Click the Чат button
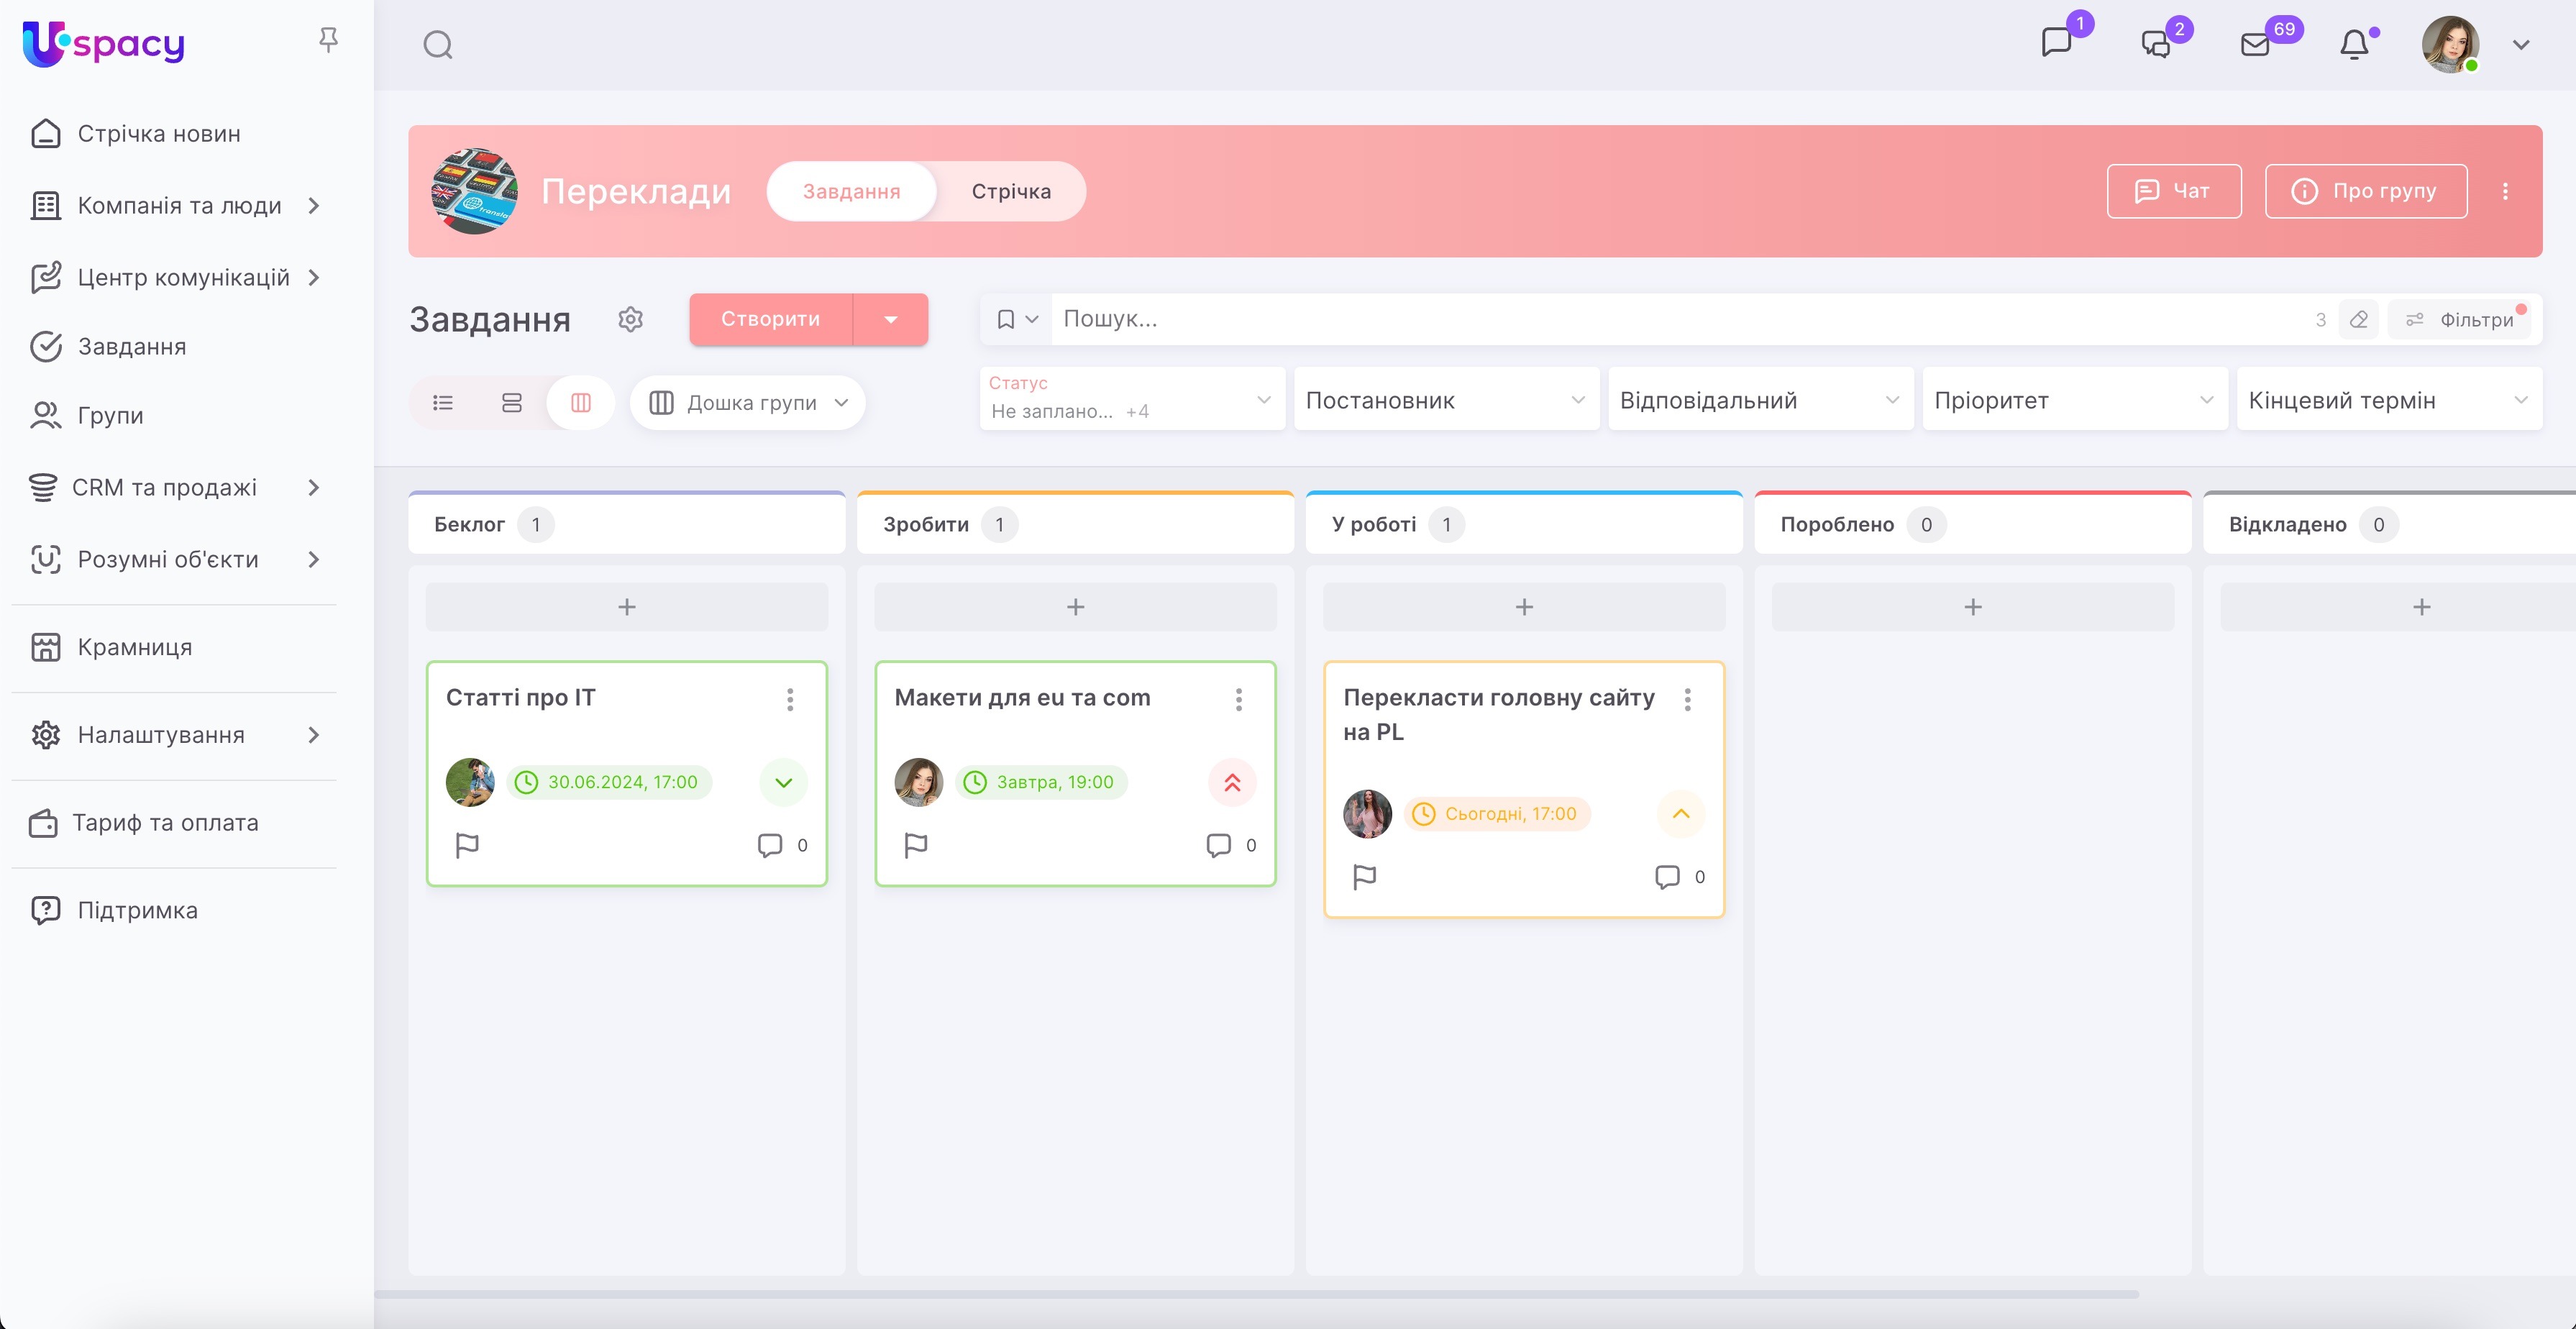The width and height of the screenshot is (2576, 1329). pyautogui.click(x=2173, y=191)
